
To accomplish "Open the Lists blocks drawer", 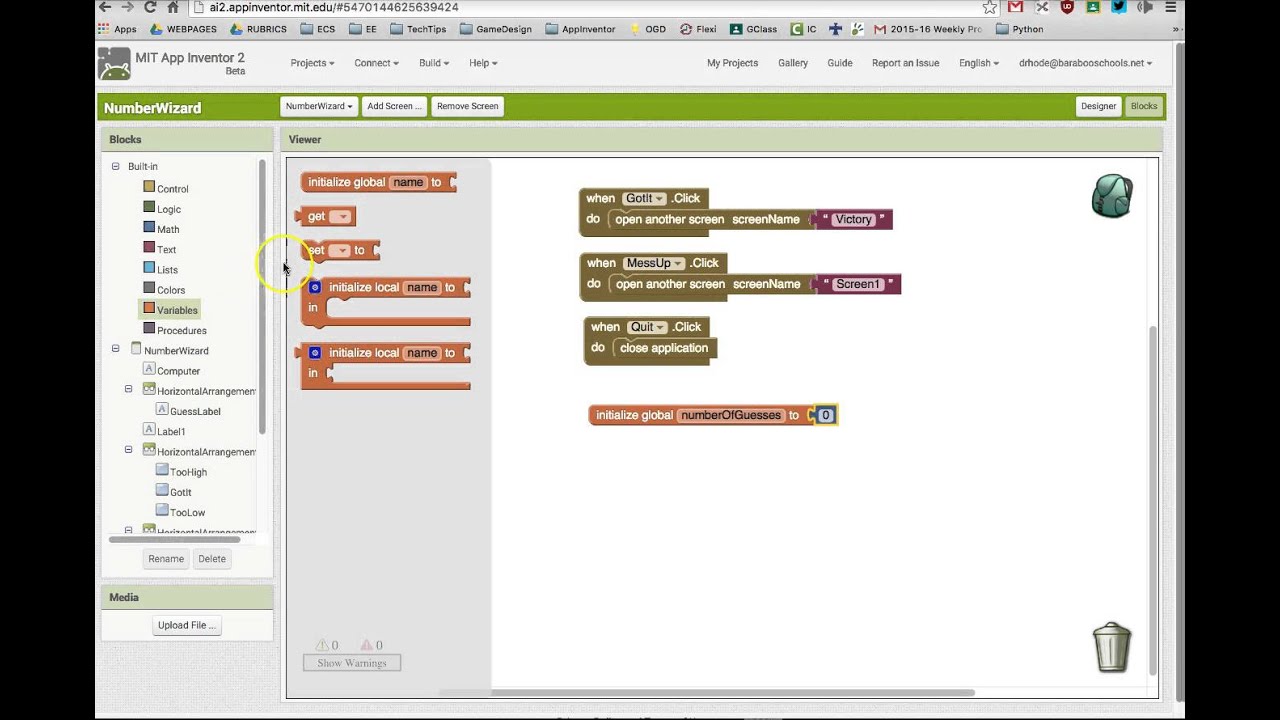I will (160, 269).
